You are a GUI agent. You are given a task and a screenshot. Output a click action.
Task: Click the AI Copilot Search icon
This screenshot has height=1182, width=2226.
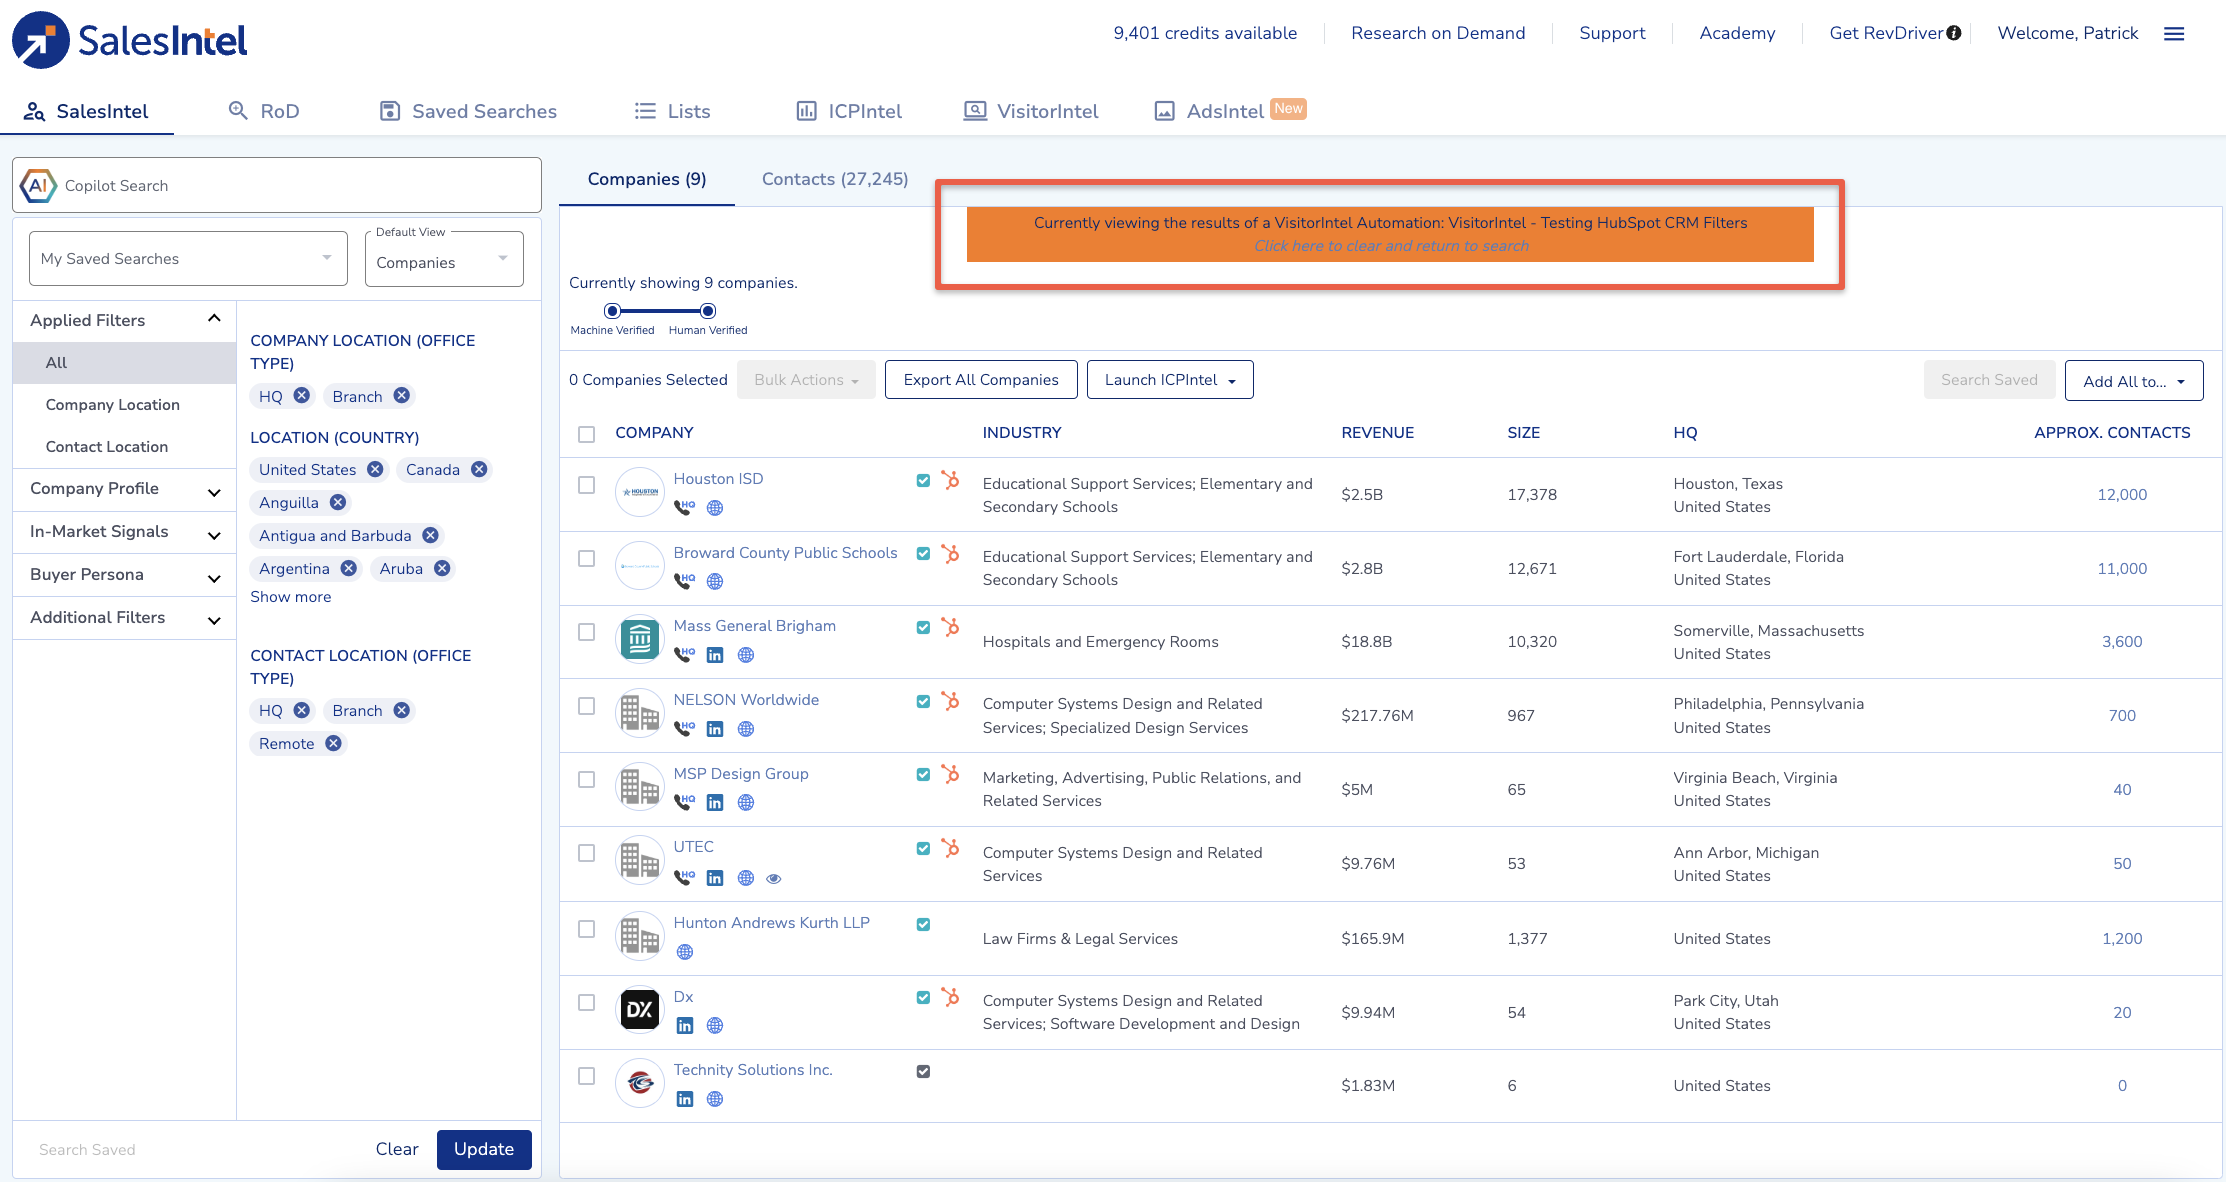(38, 185)
